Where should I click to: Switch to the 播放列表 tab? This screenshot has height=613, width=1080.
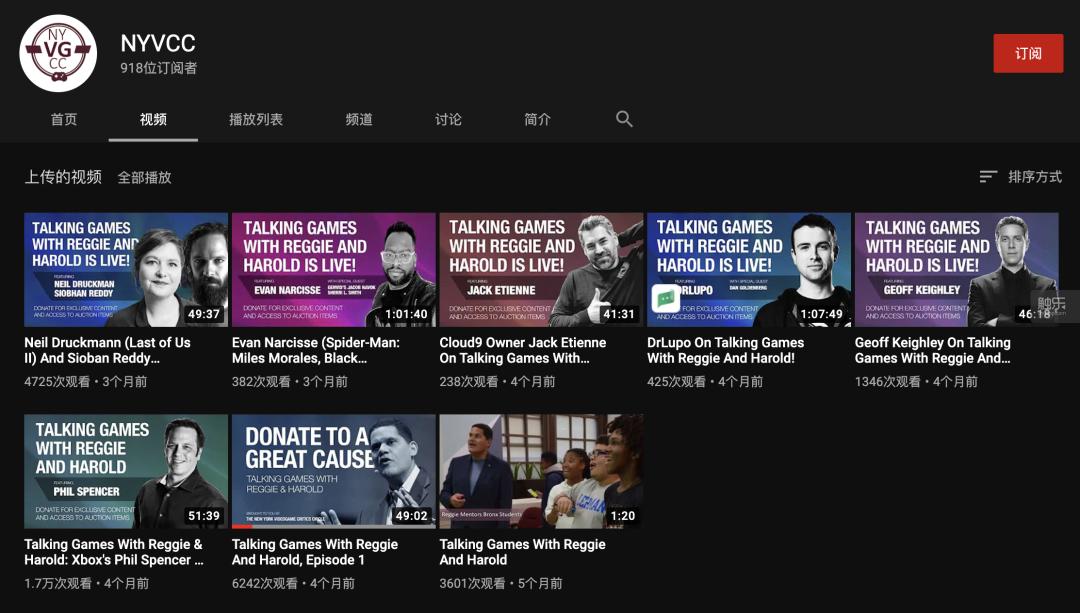click(x=256, y=119)
